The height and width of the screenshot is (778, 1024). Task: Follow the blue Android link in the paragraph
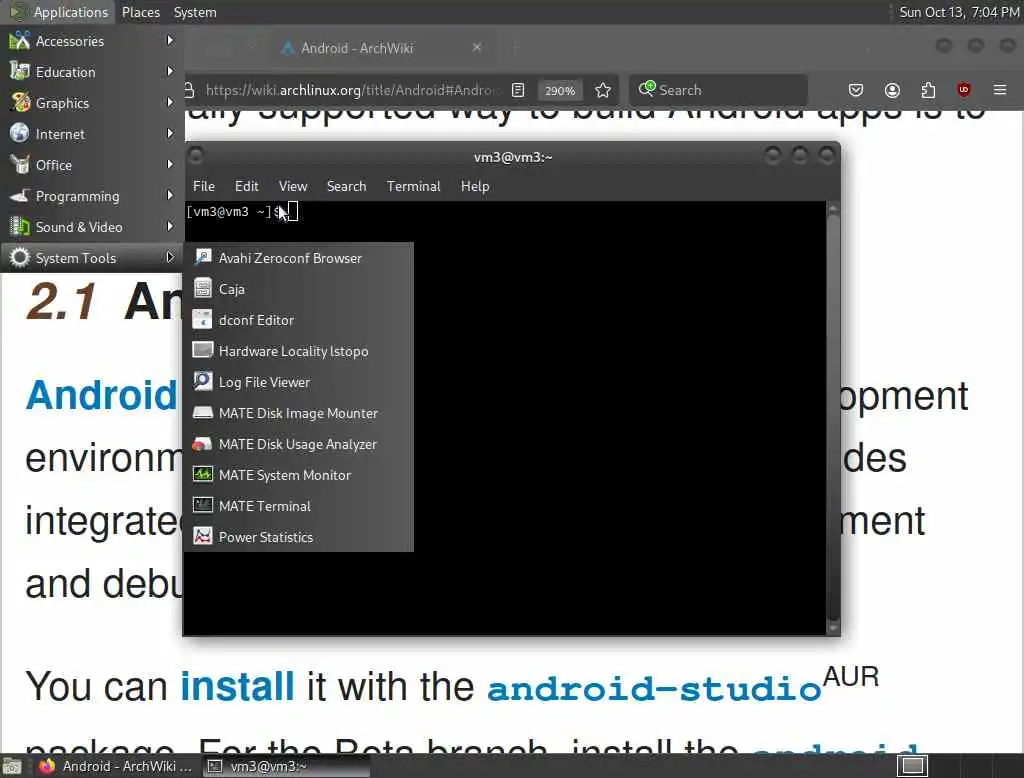[x=101, y=395]
